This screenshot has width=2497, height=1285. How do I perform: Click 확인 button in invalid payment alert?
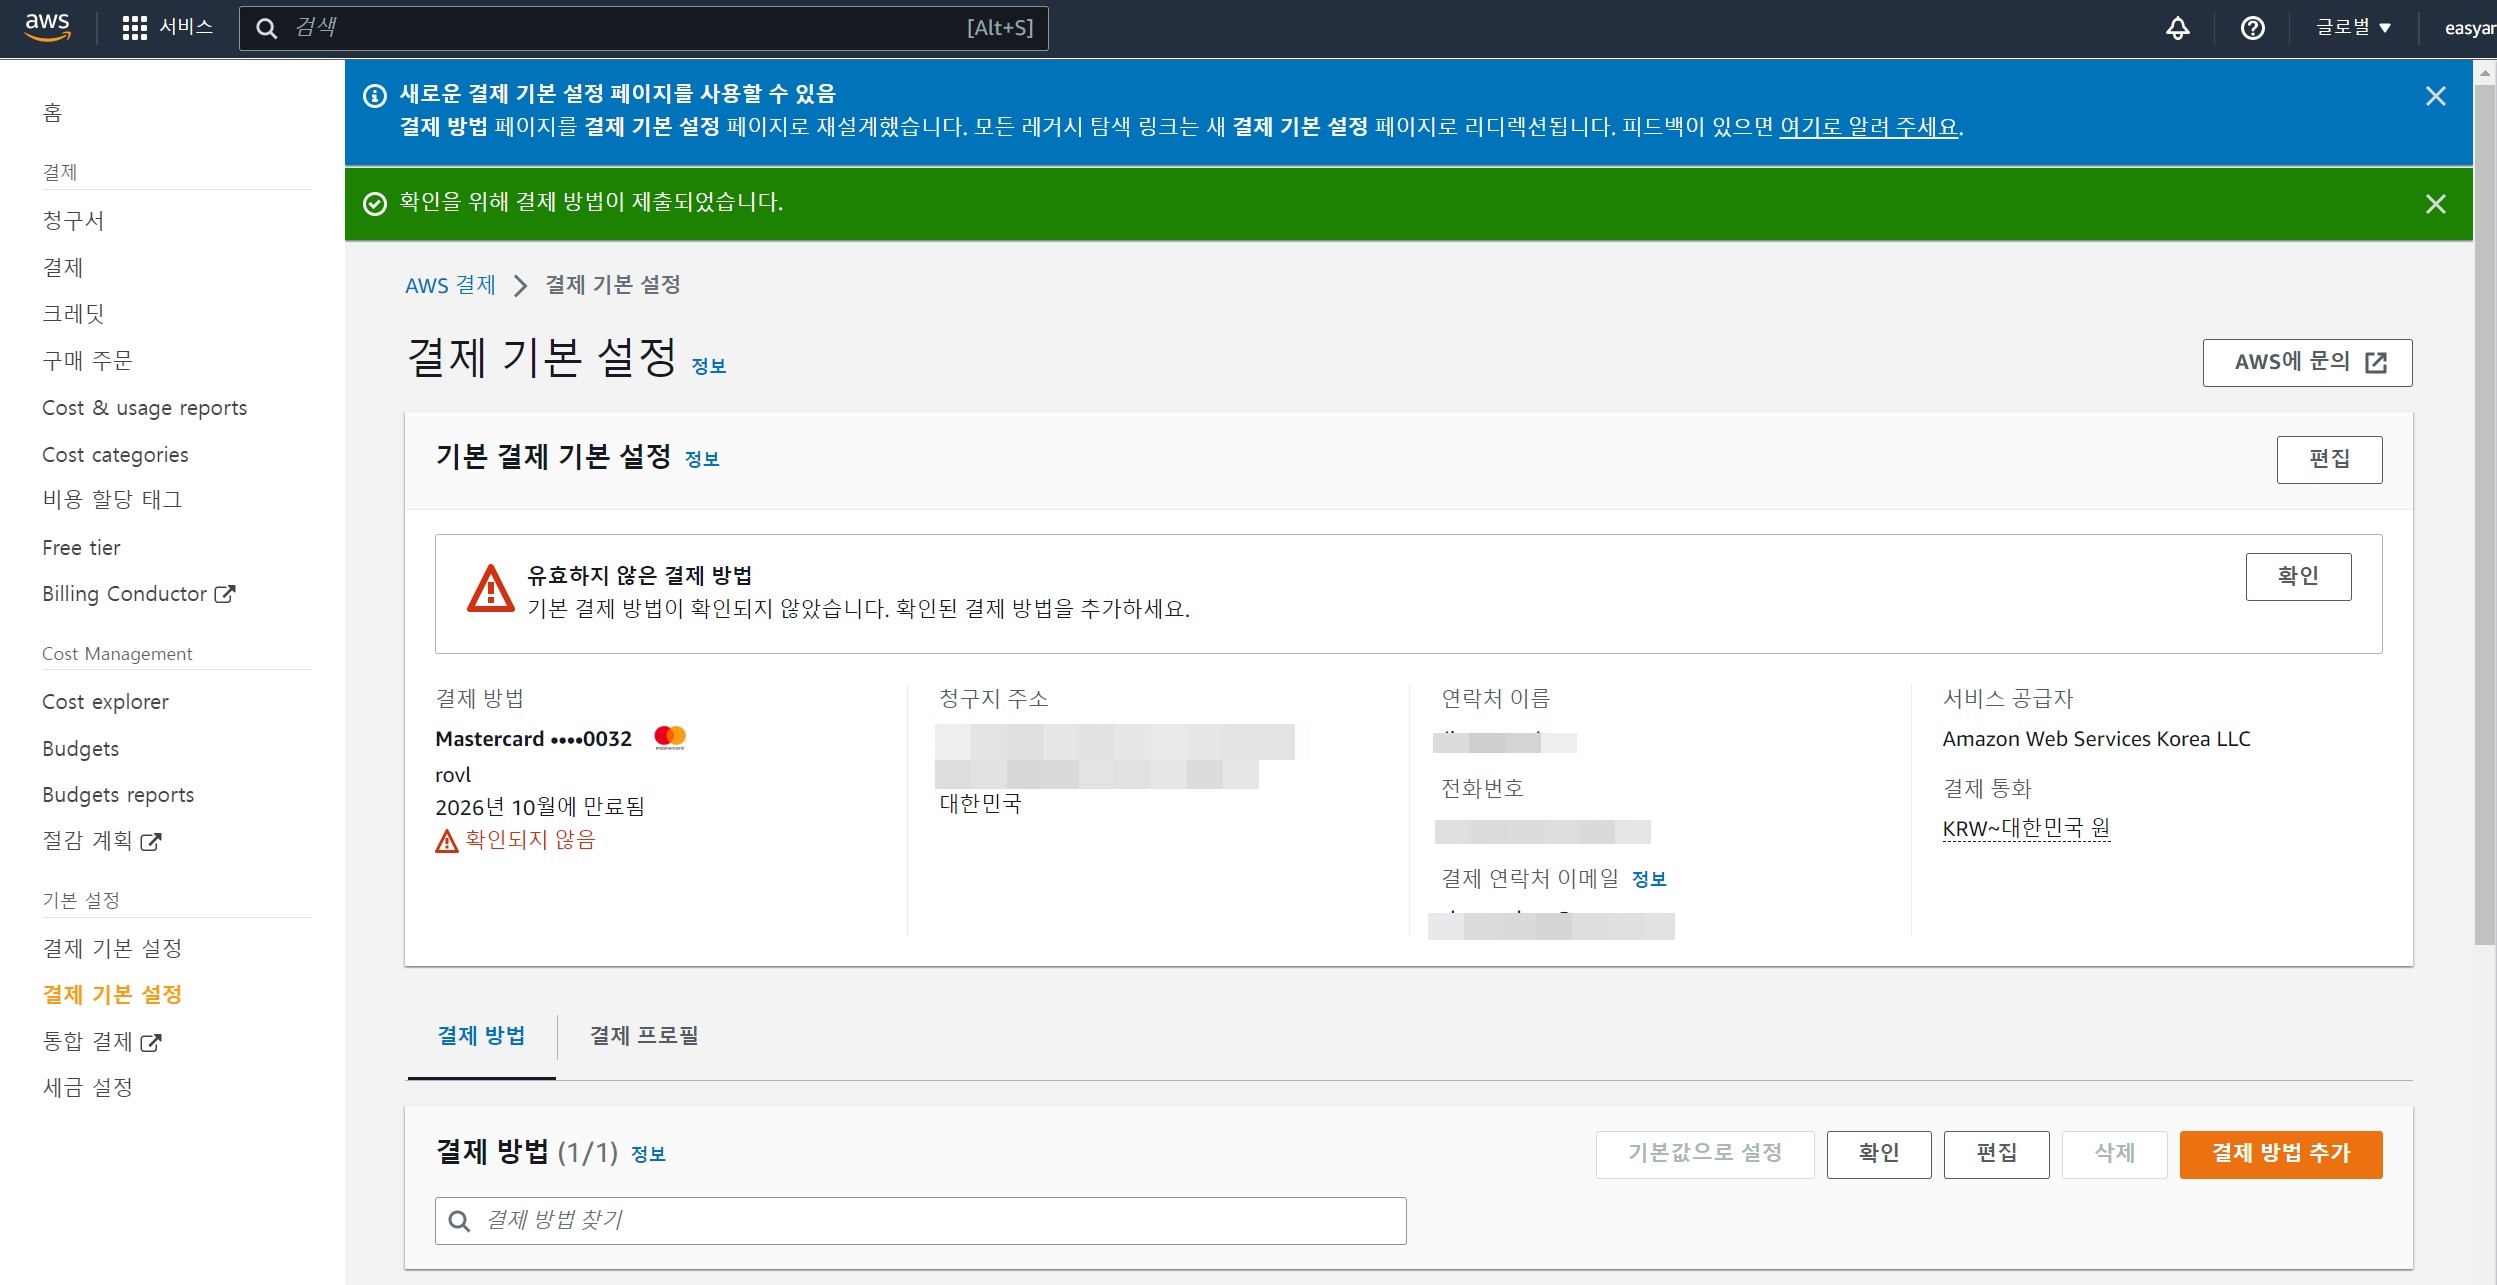point(2298,576)
